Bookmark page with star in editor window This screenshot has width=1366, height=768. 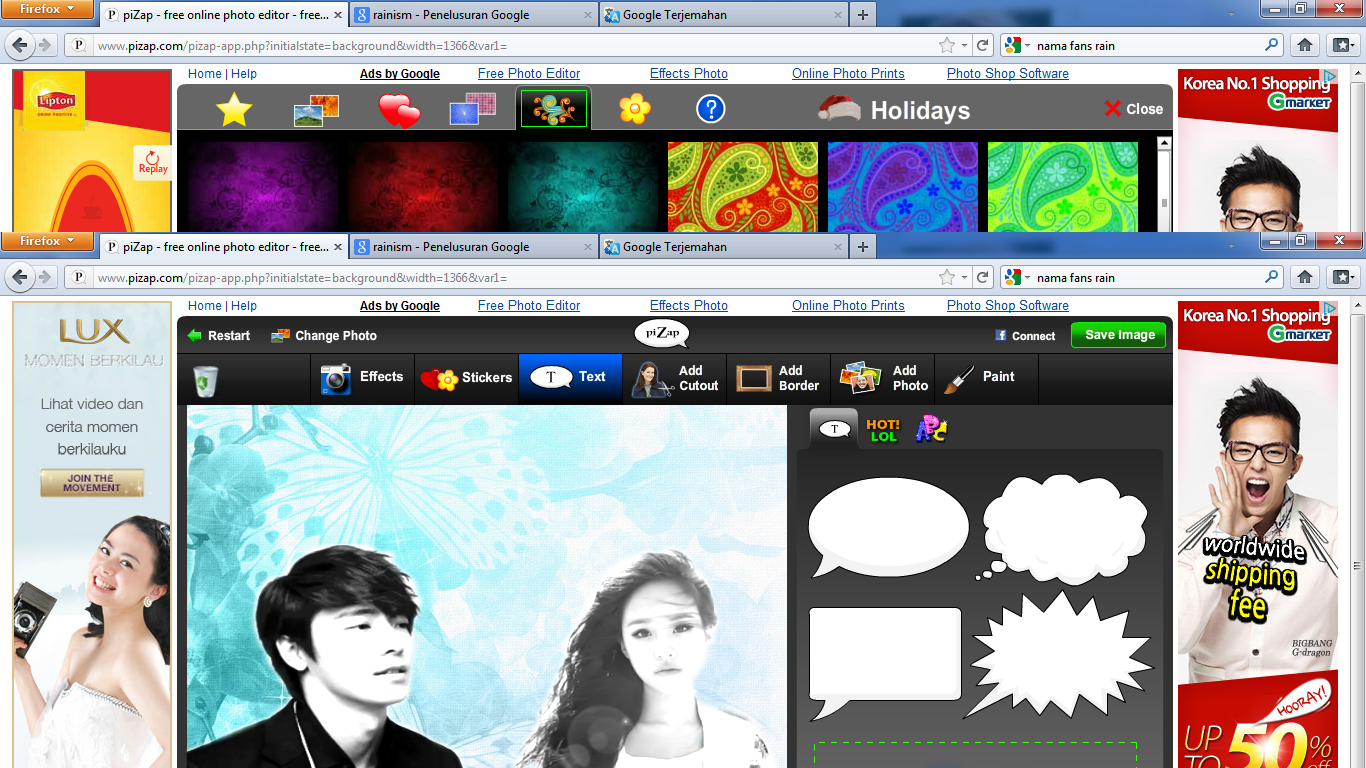(x=946, y=278)
